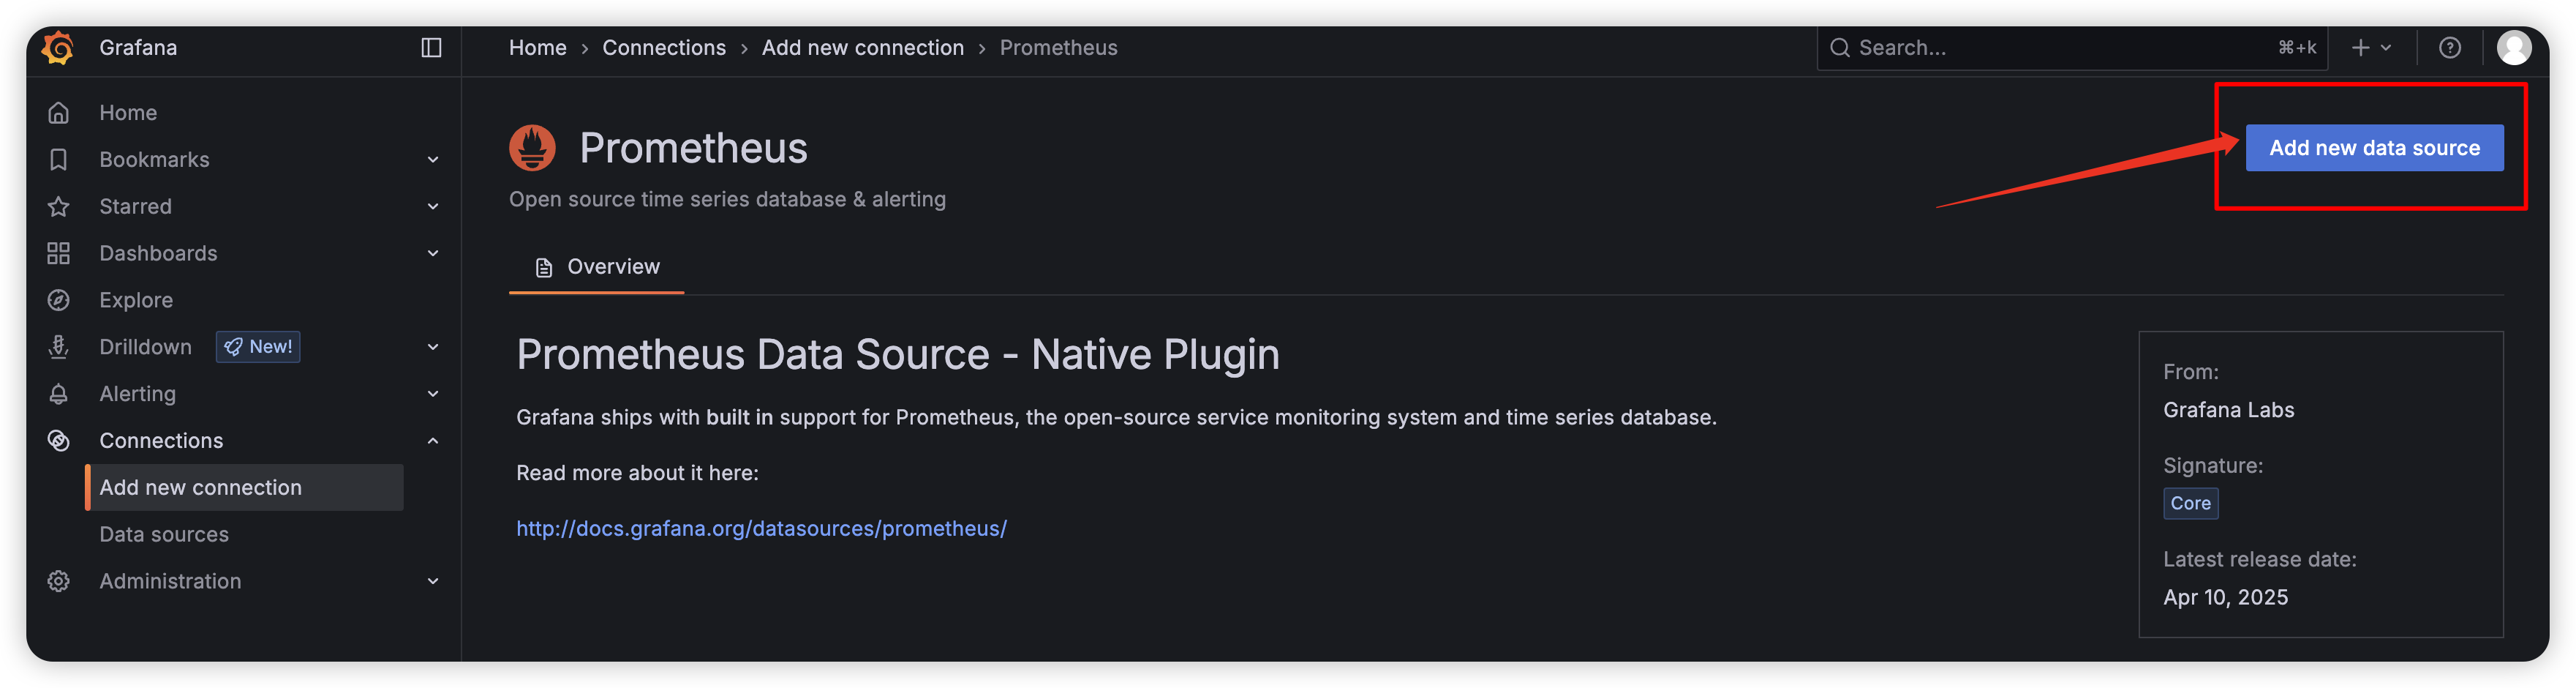Switch to the Overview tab

(x=597, y=267)
